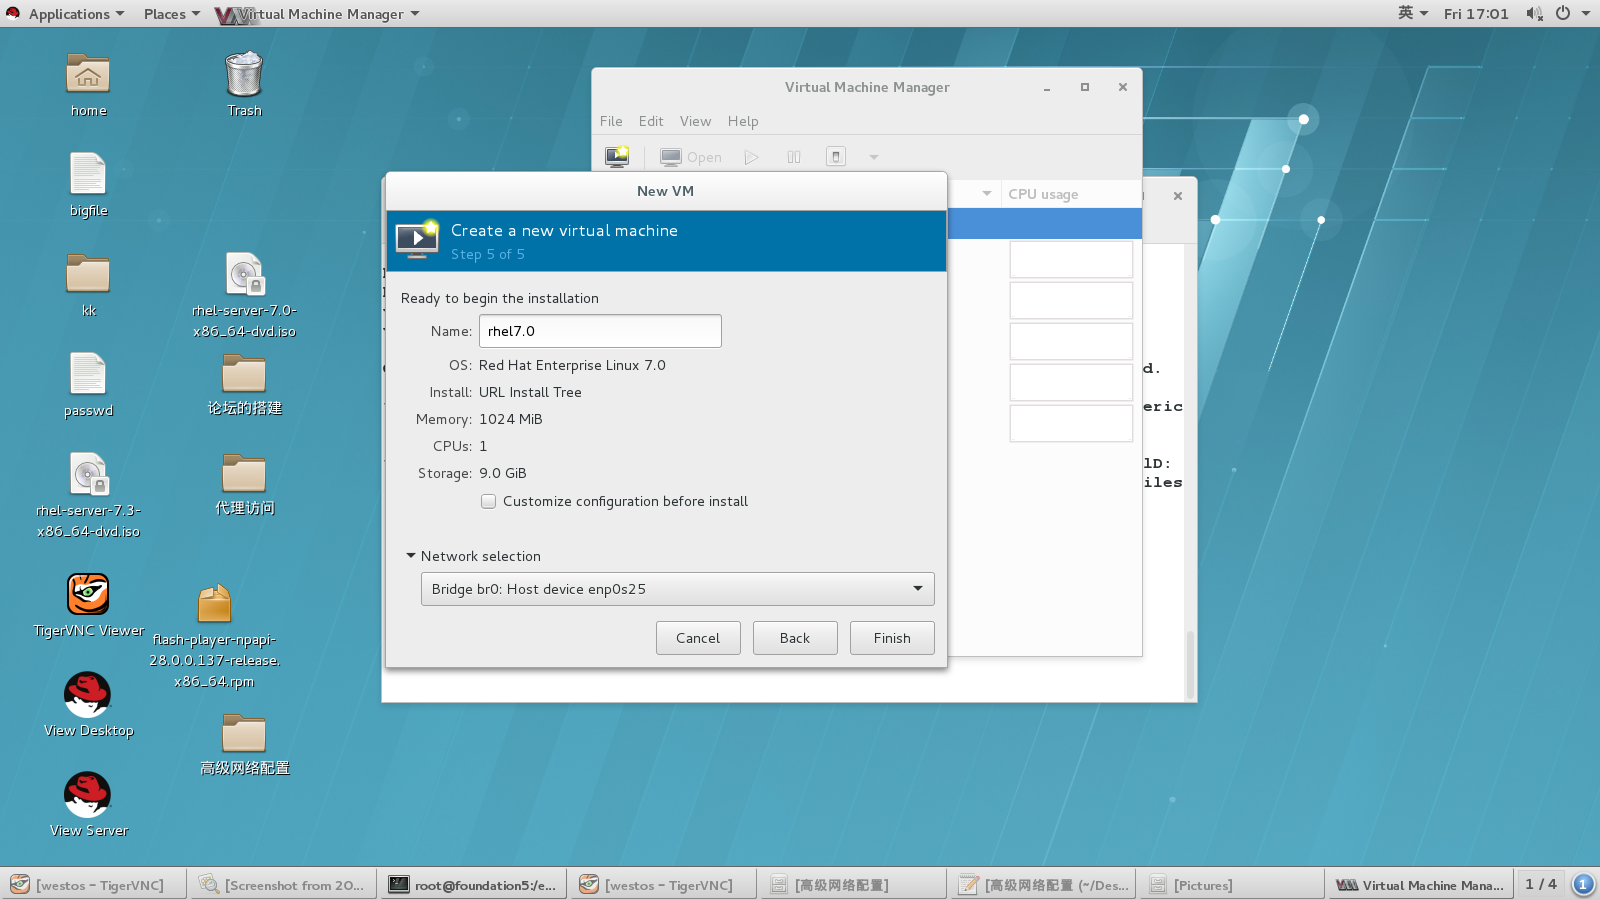Select the 论坛的搭建 folder icon
Image resolution: width=1600 pixels, height=900 pixels.
(x=244, y=374)
